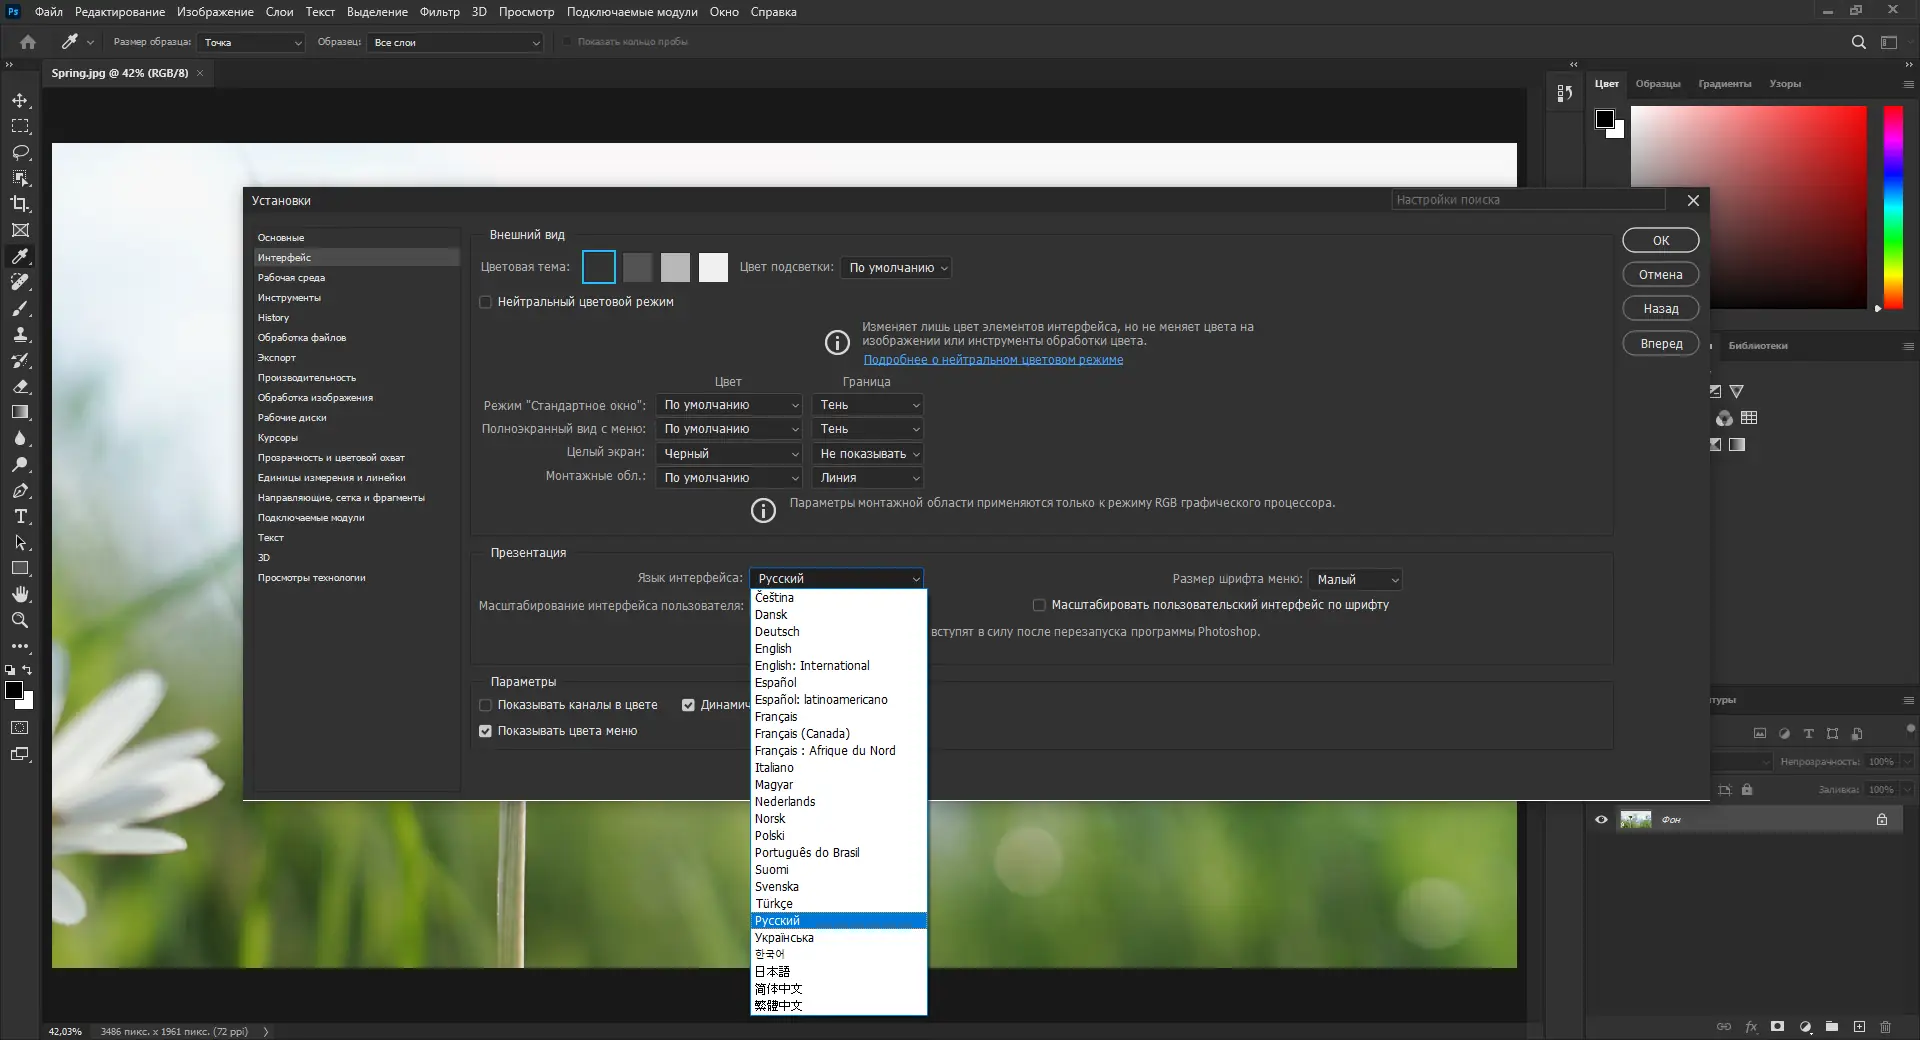Open the color dropdown for Режим "Стандартное окно"
Viewport: 1920px width, 1040px height.
[729, 405]
